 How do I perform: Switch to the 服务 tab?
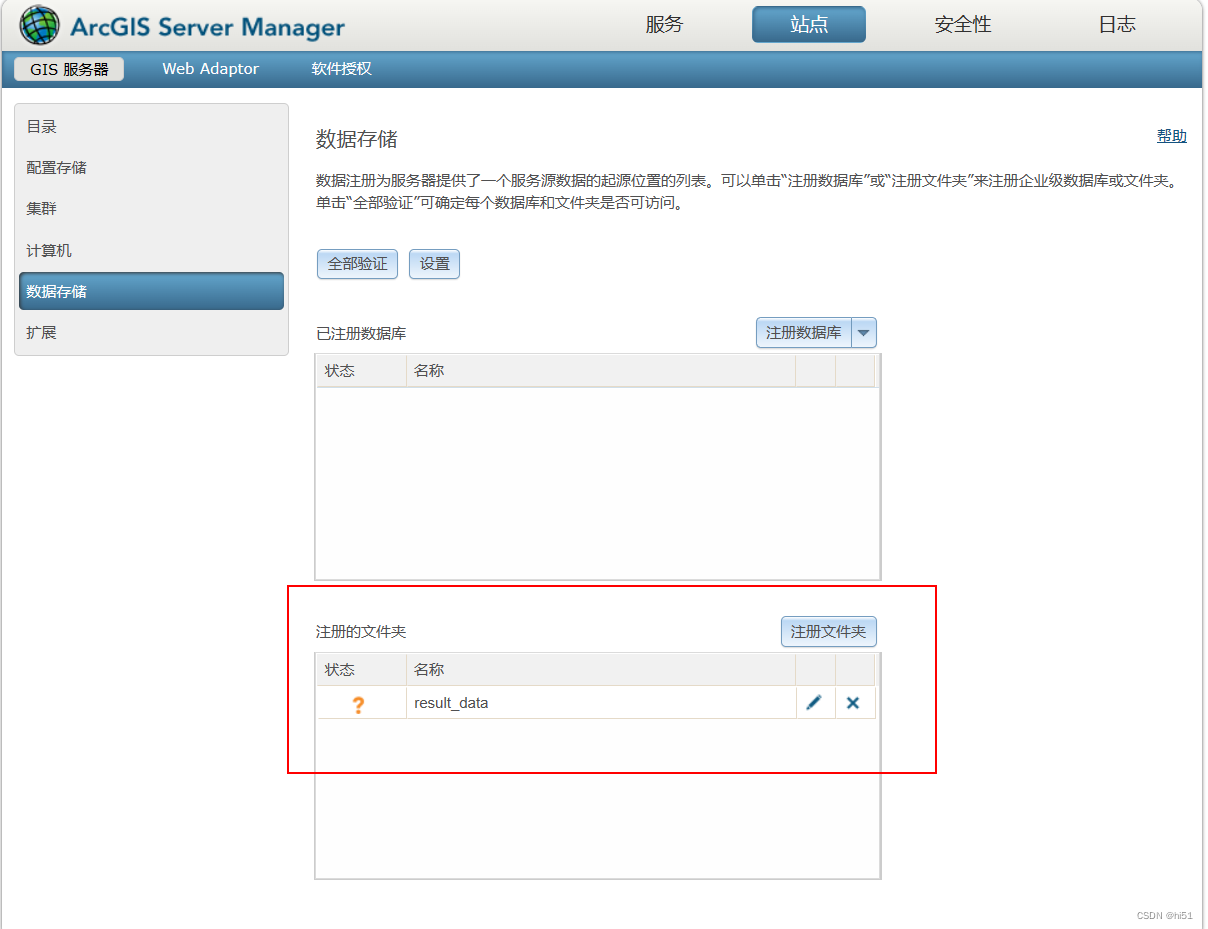pos(666,24)
